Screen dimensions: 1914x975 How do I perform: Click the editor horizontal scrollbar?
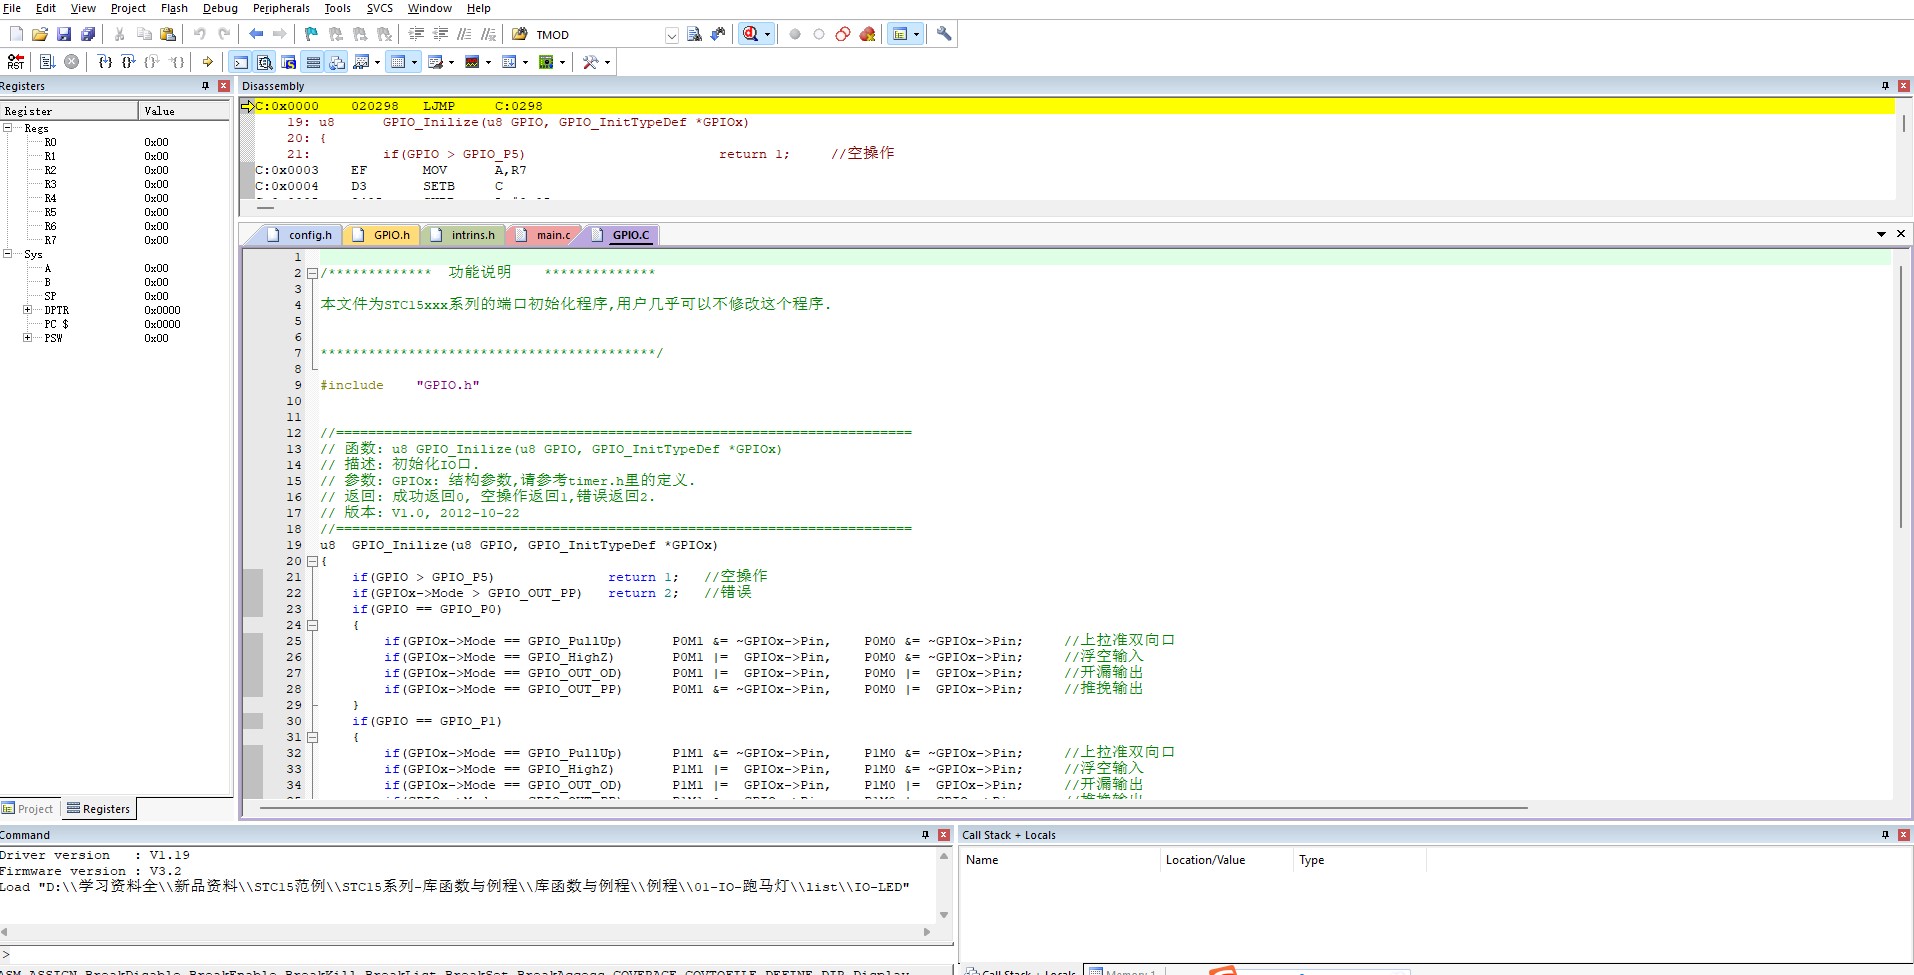coord(893,807)
